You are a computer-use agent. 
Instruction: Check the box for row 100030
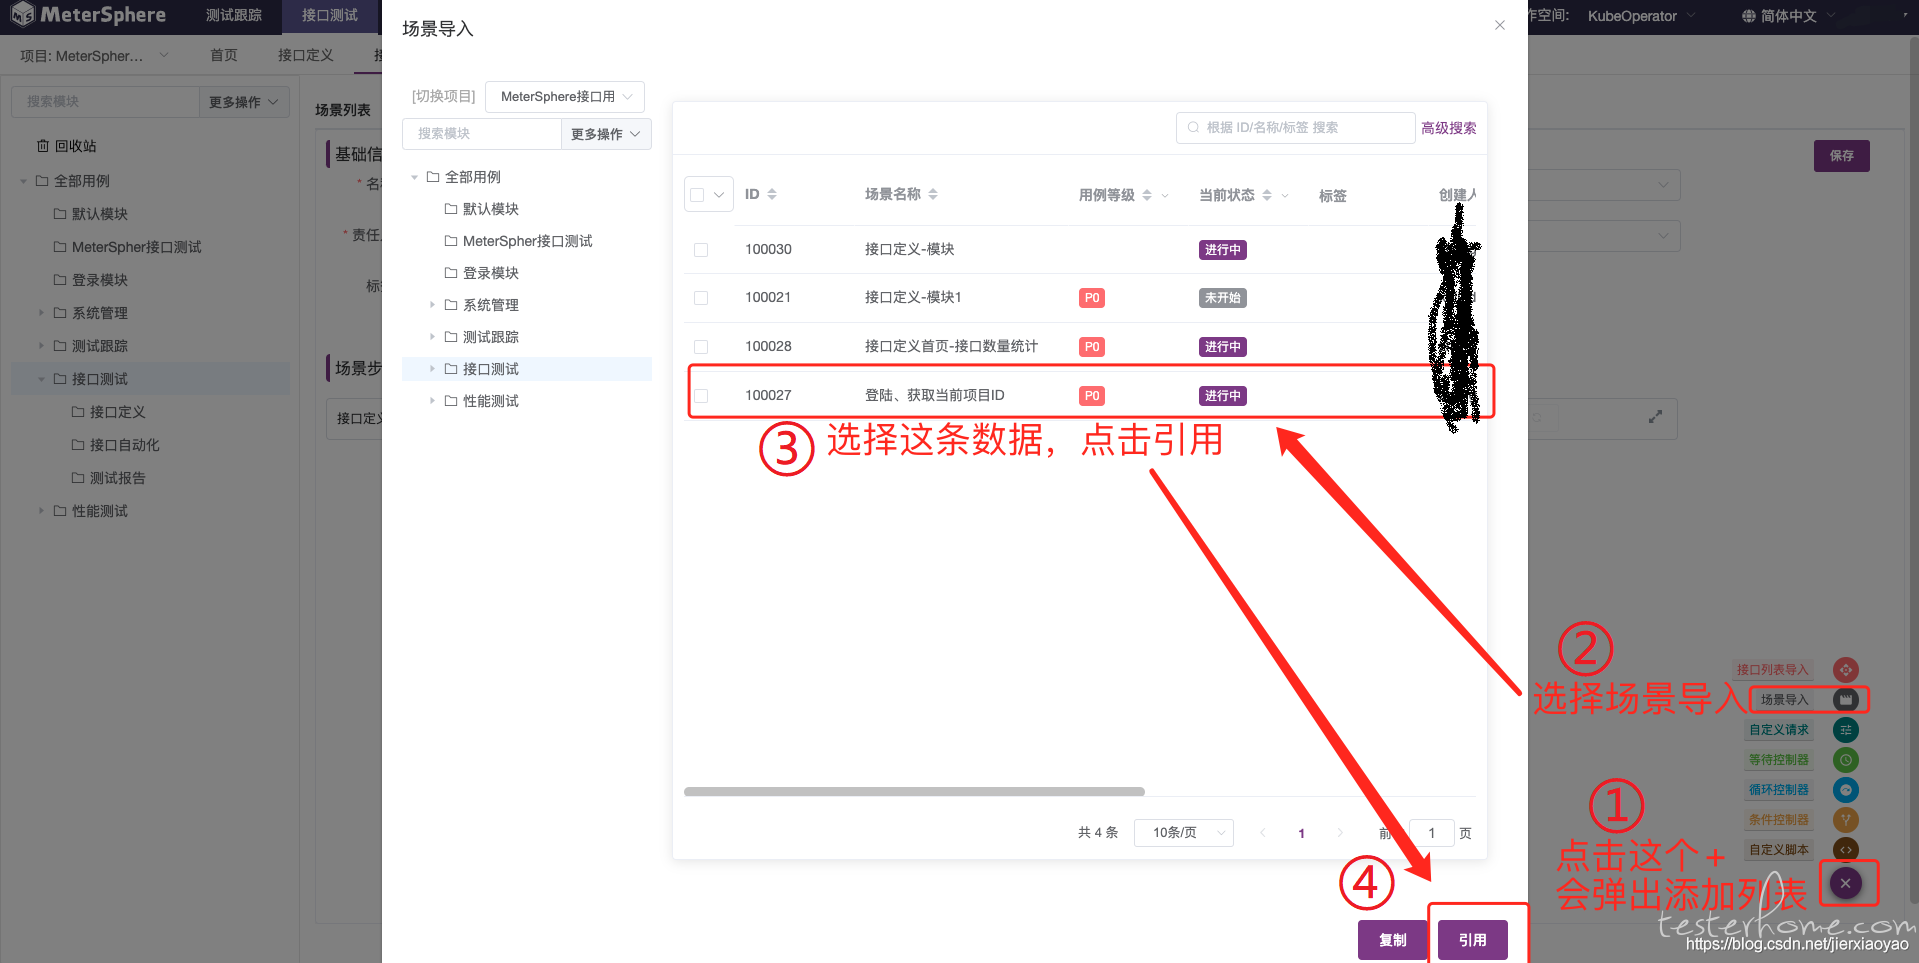[x=701, y=250]
